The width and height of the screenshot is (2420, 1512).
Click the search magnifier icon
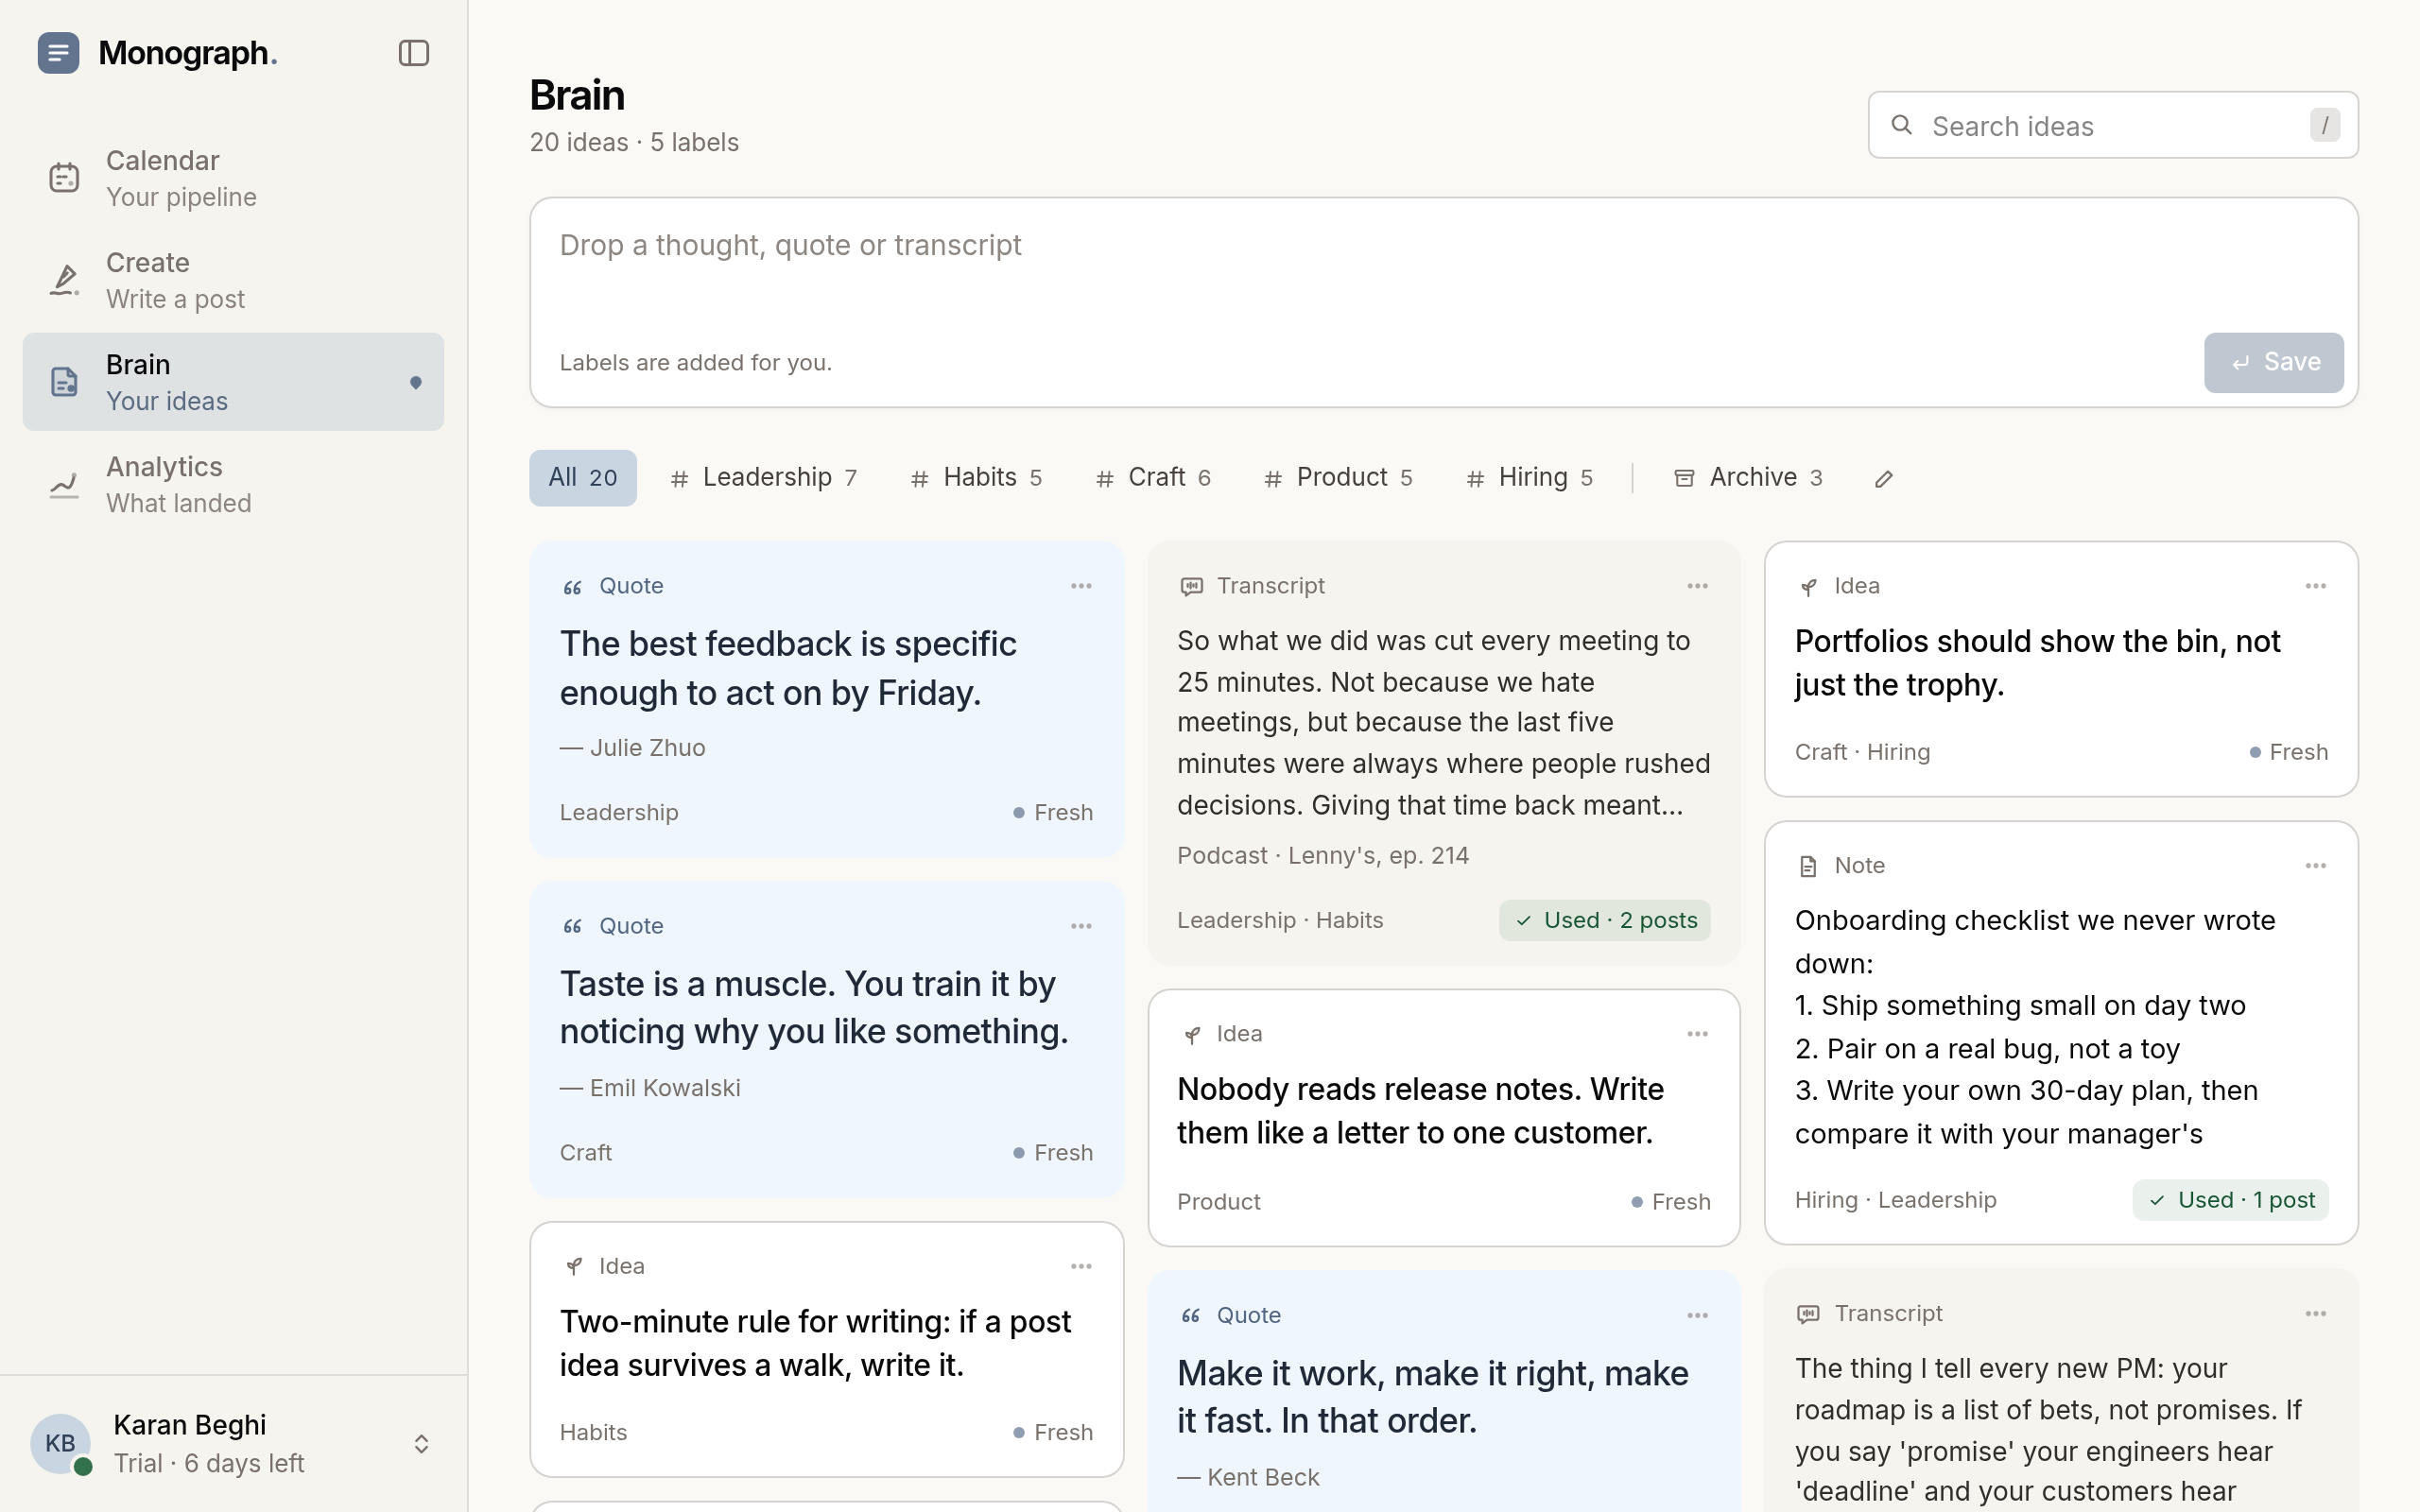pyautogui.click(x=1902, y=125)
